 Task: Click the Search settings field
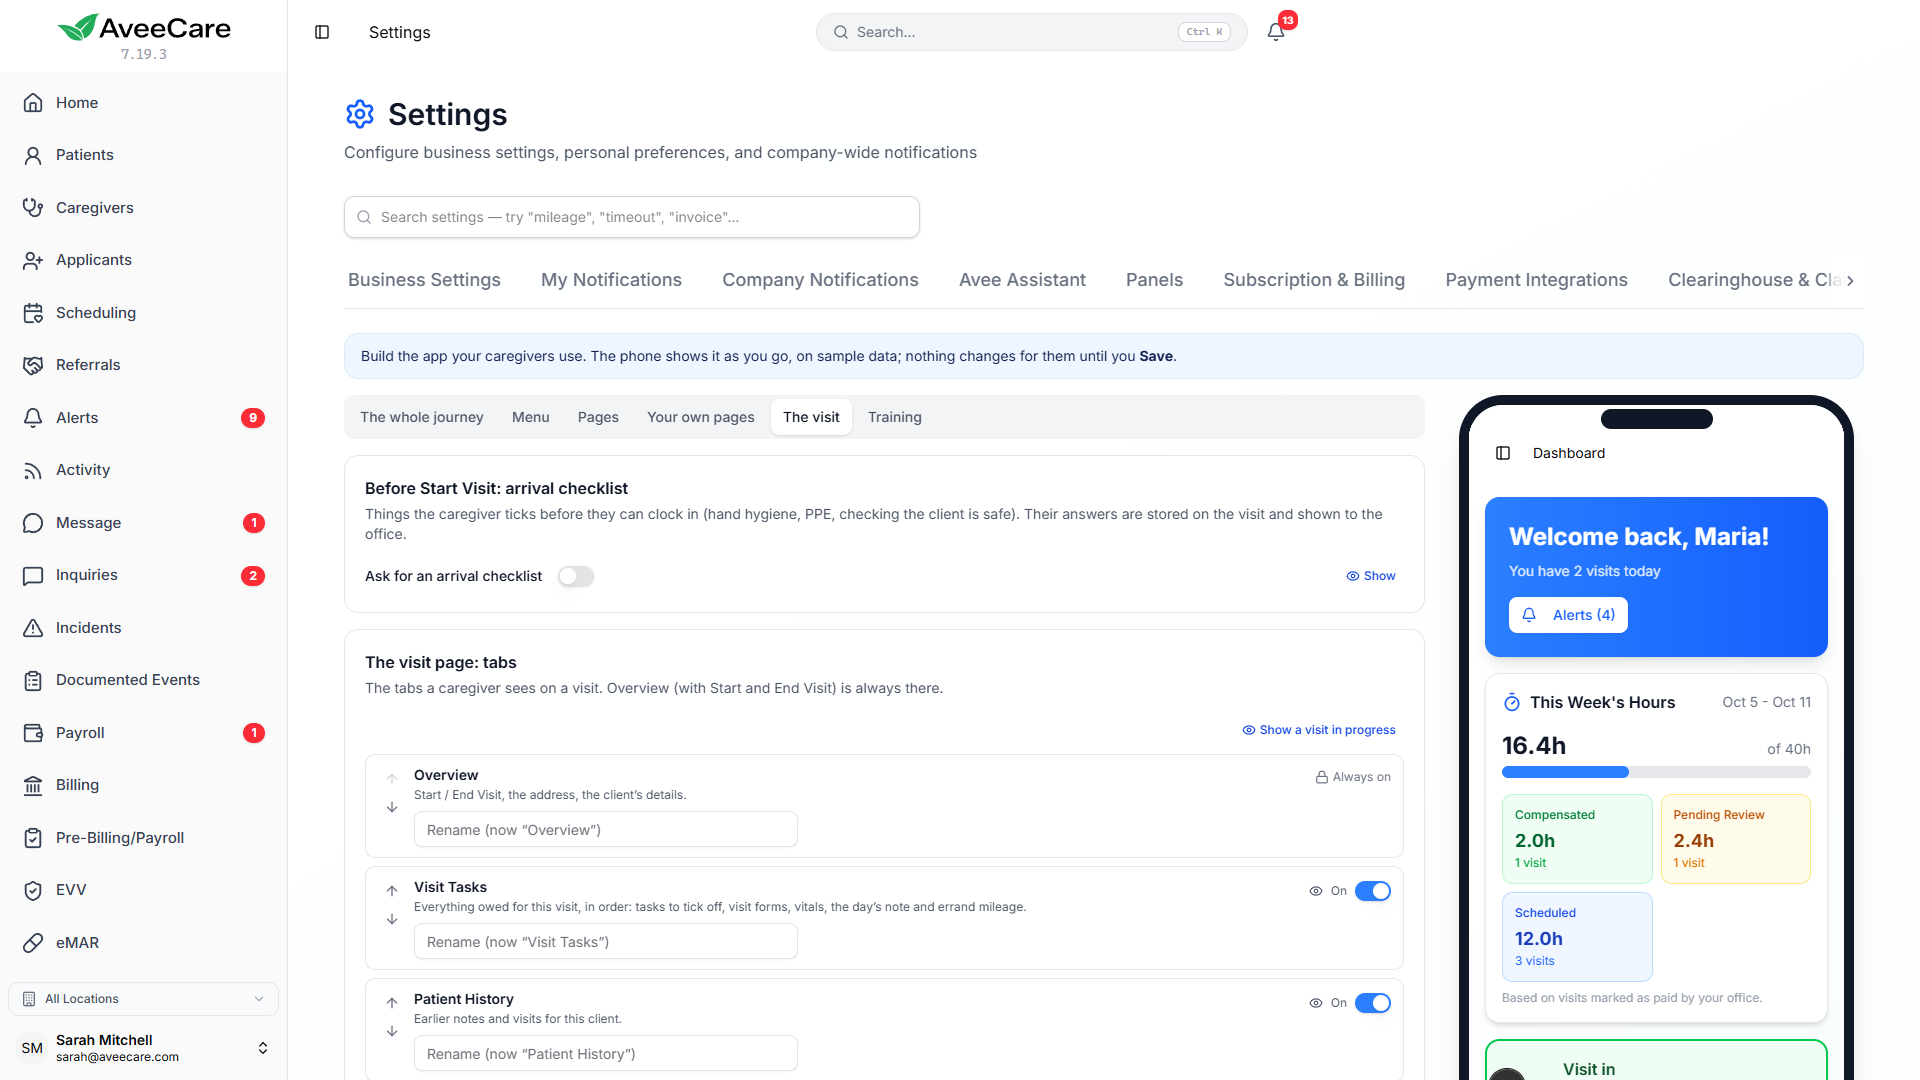coord(632,217)
